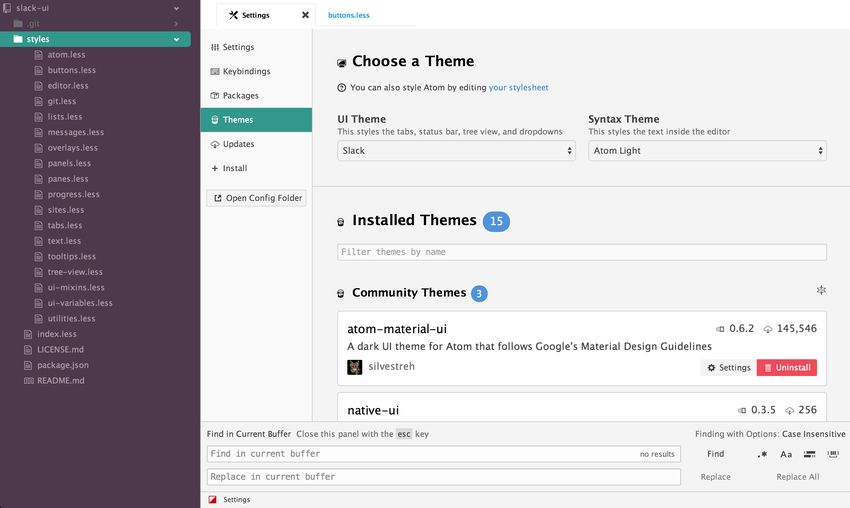Image resolution: width=850 pixels, height=508 pixels.
Task: Click the paint bucket icon beside Choose a Theme
Action: 342,62
